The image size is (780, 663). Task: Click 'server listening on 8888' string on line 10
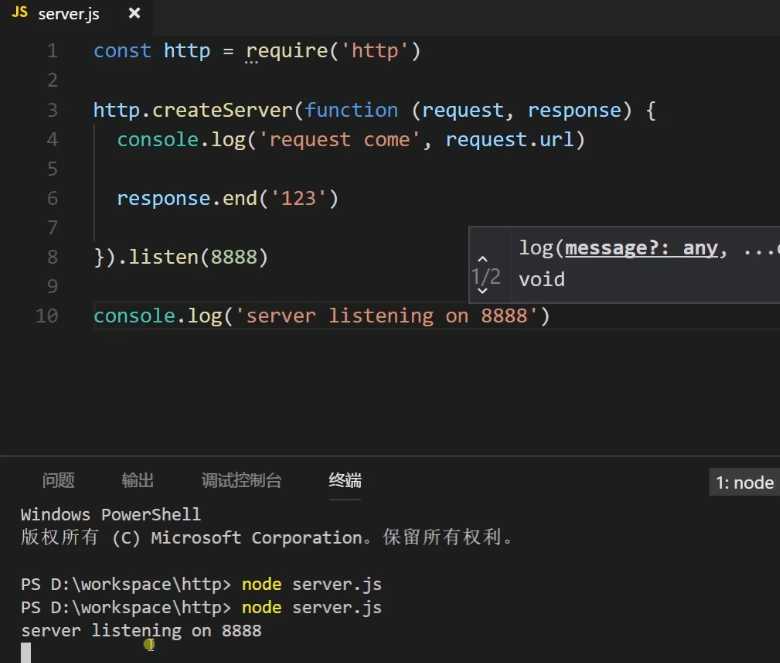387,316
